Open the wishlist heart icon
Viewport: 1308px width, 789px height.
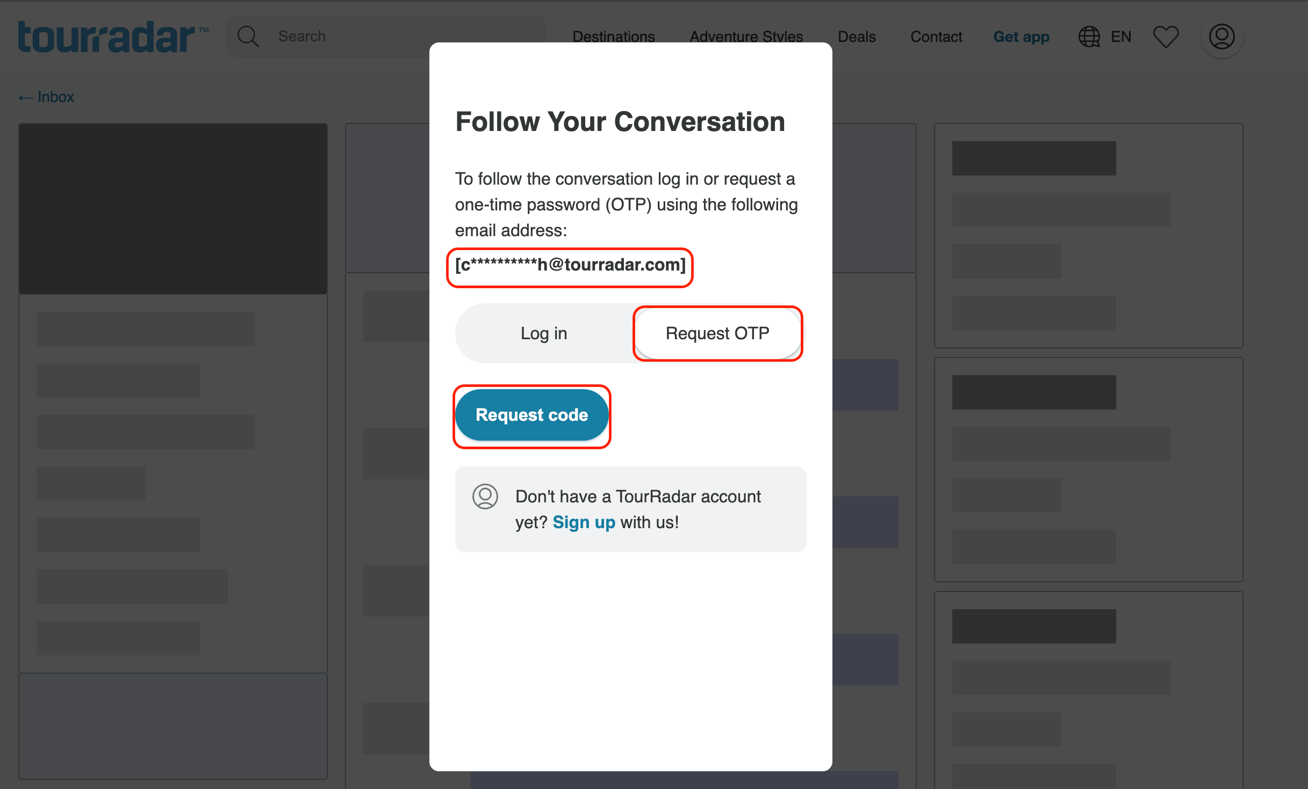tap(1165, 36)
